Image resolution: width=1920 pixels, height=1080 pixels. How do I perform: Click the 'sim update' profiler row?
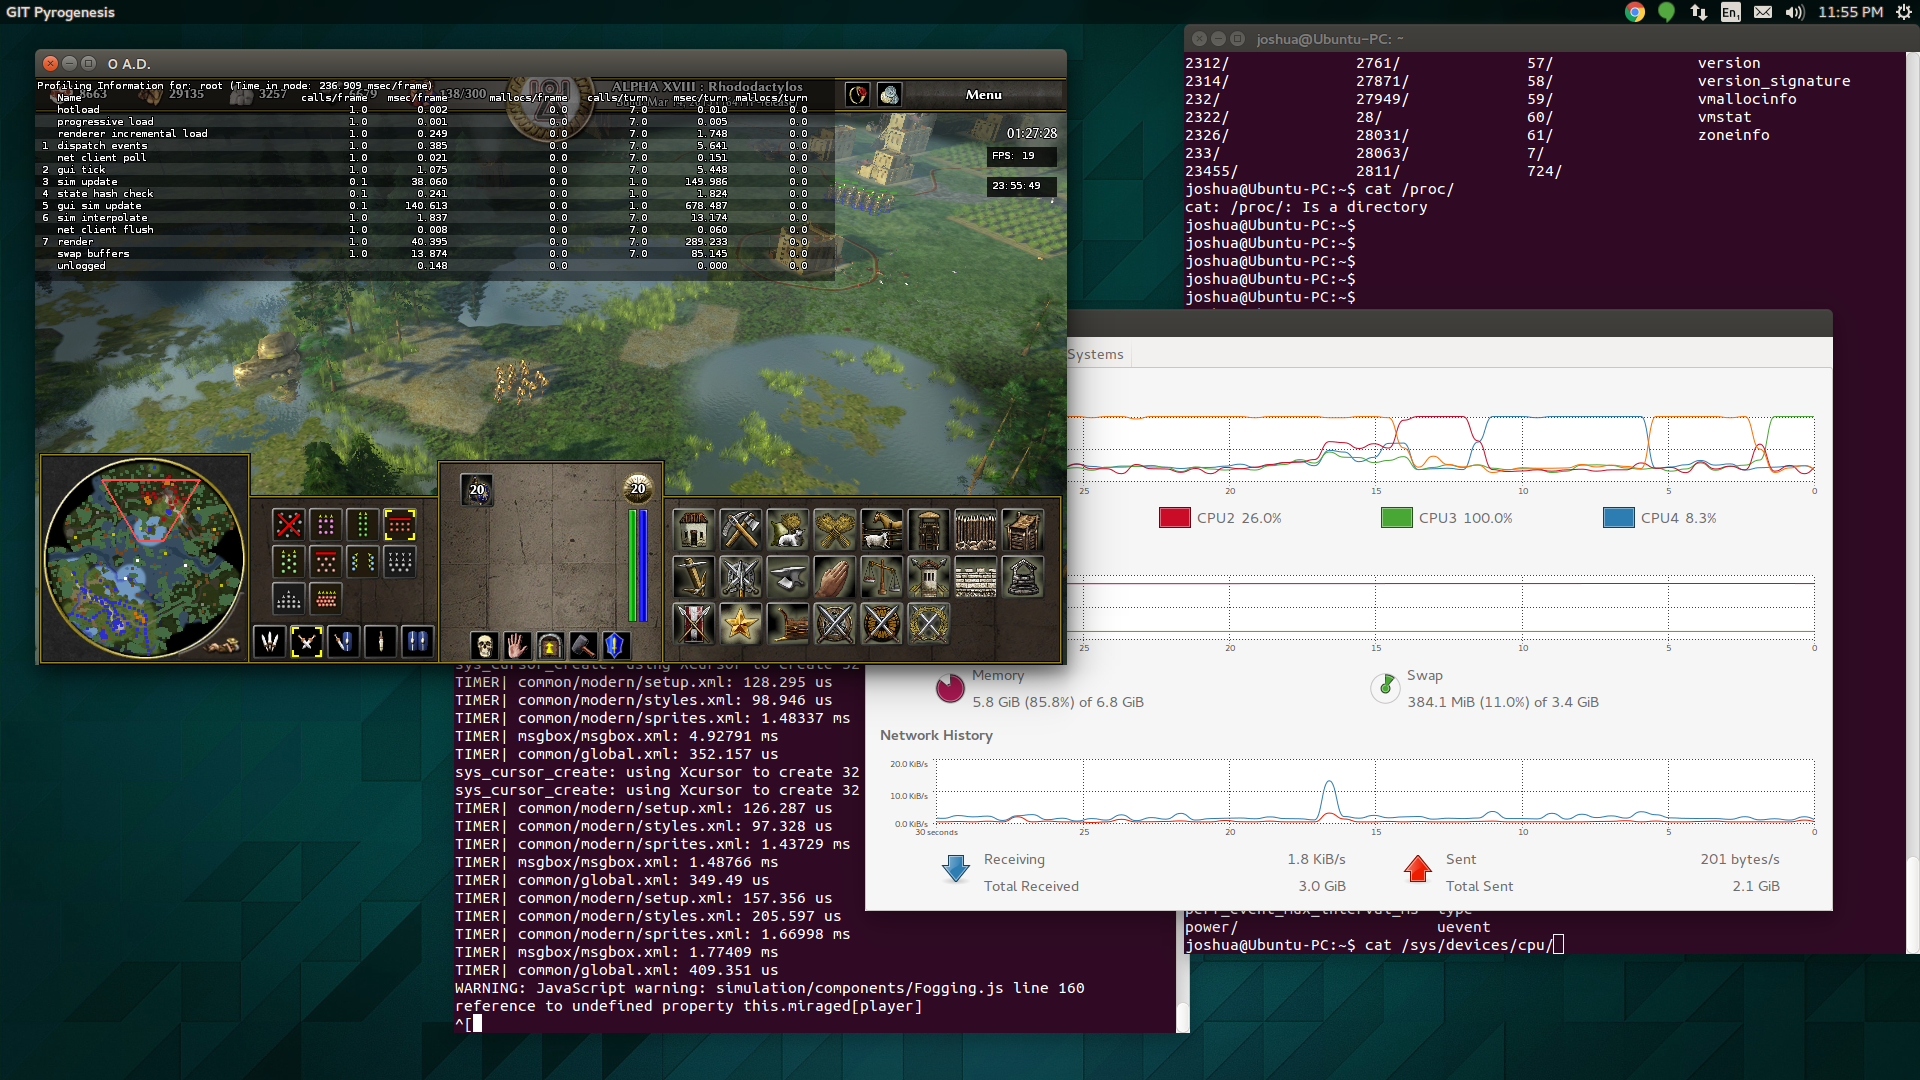pos(435,182)
